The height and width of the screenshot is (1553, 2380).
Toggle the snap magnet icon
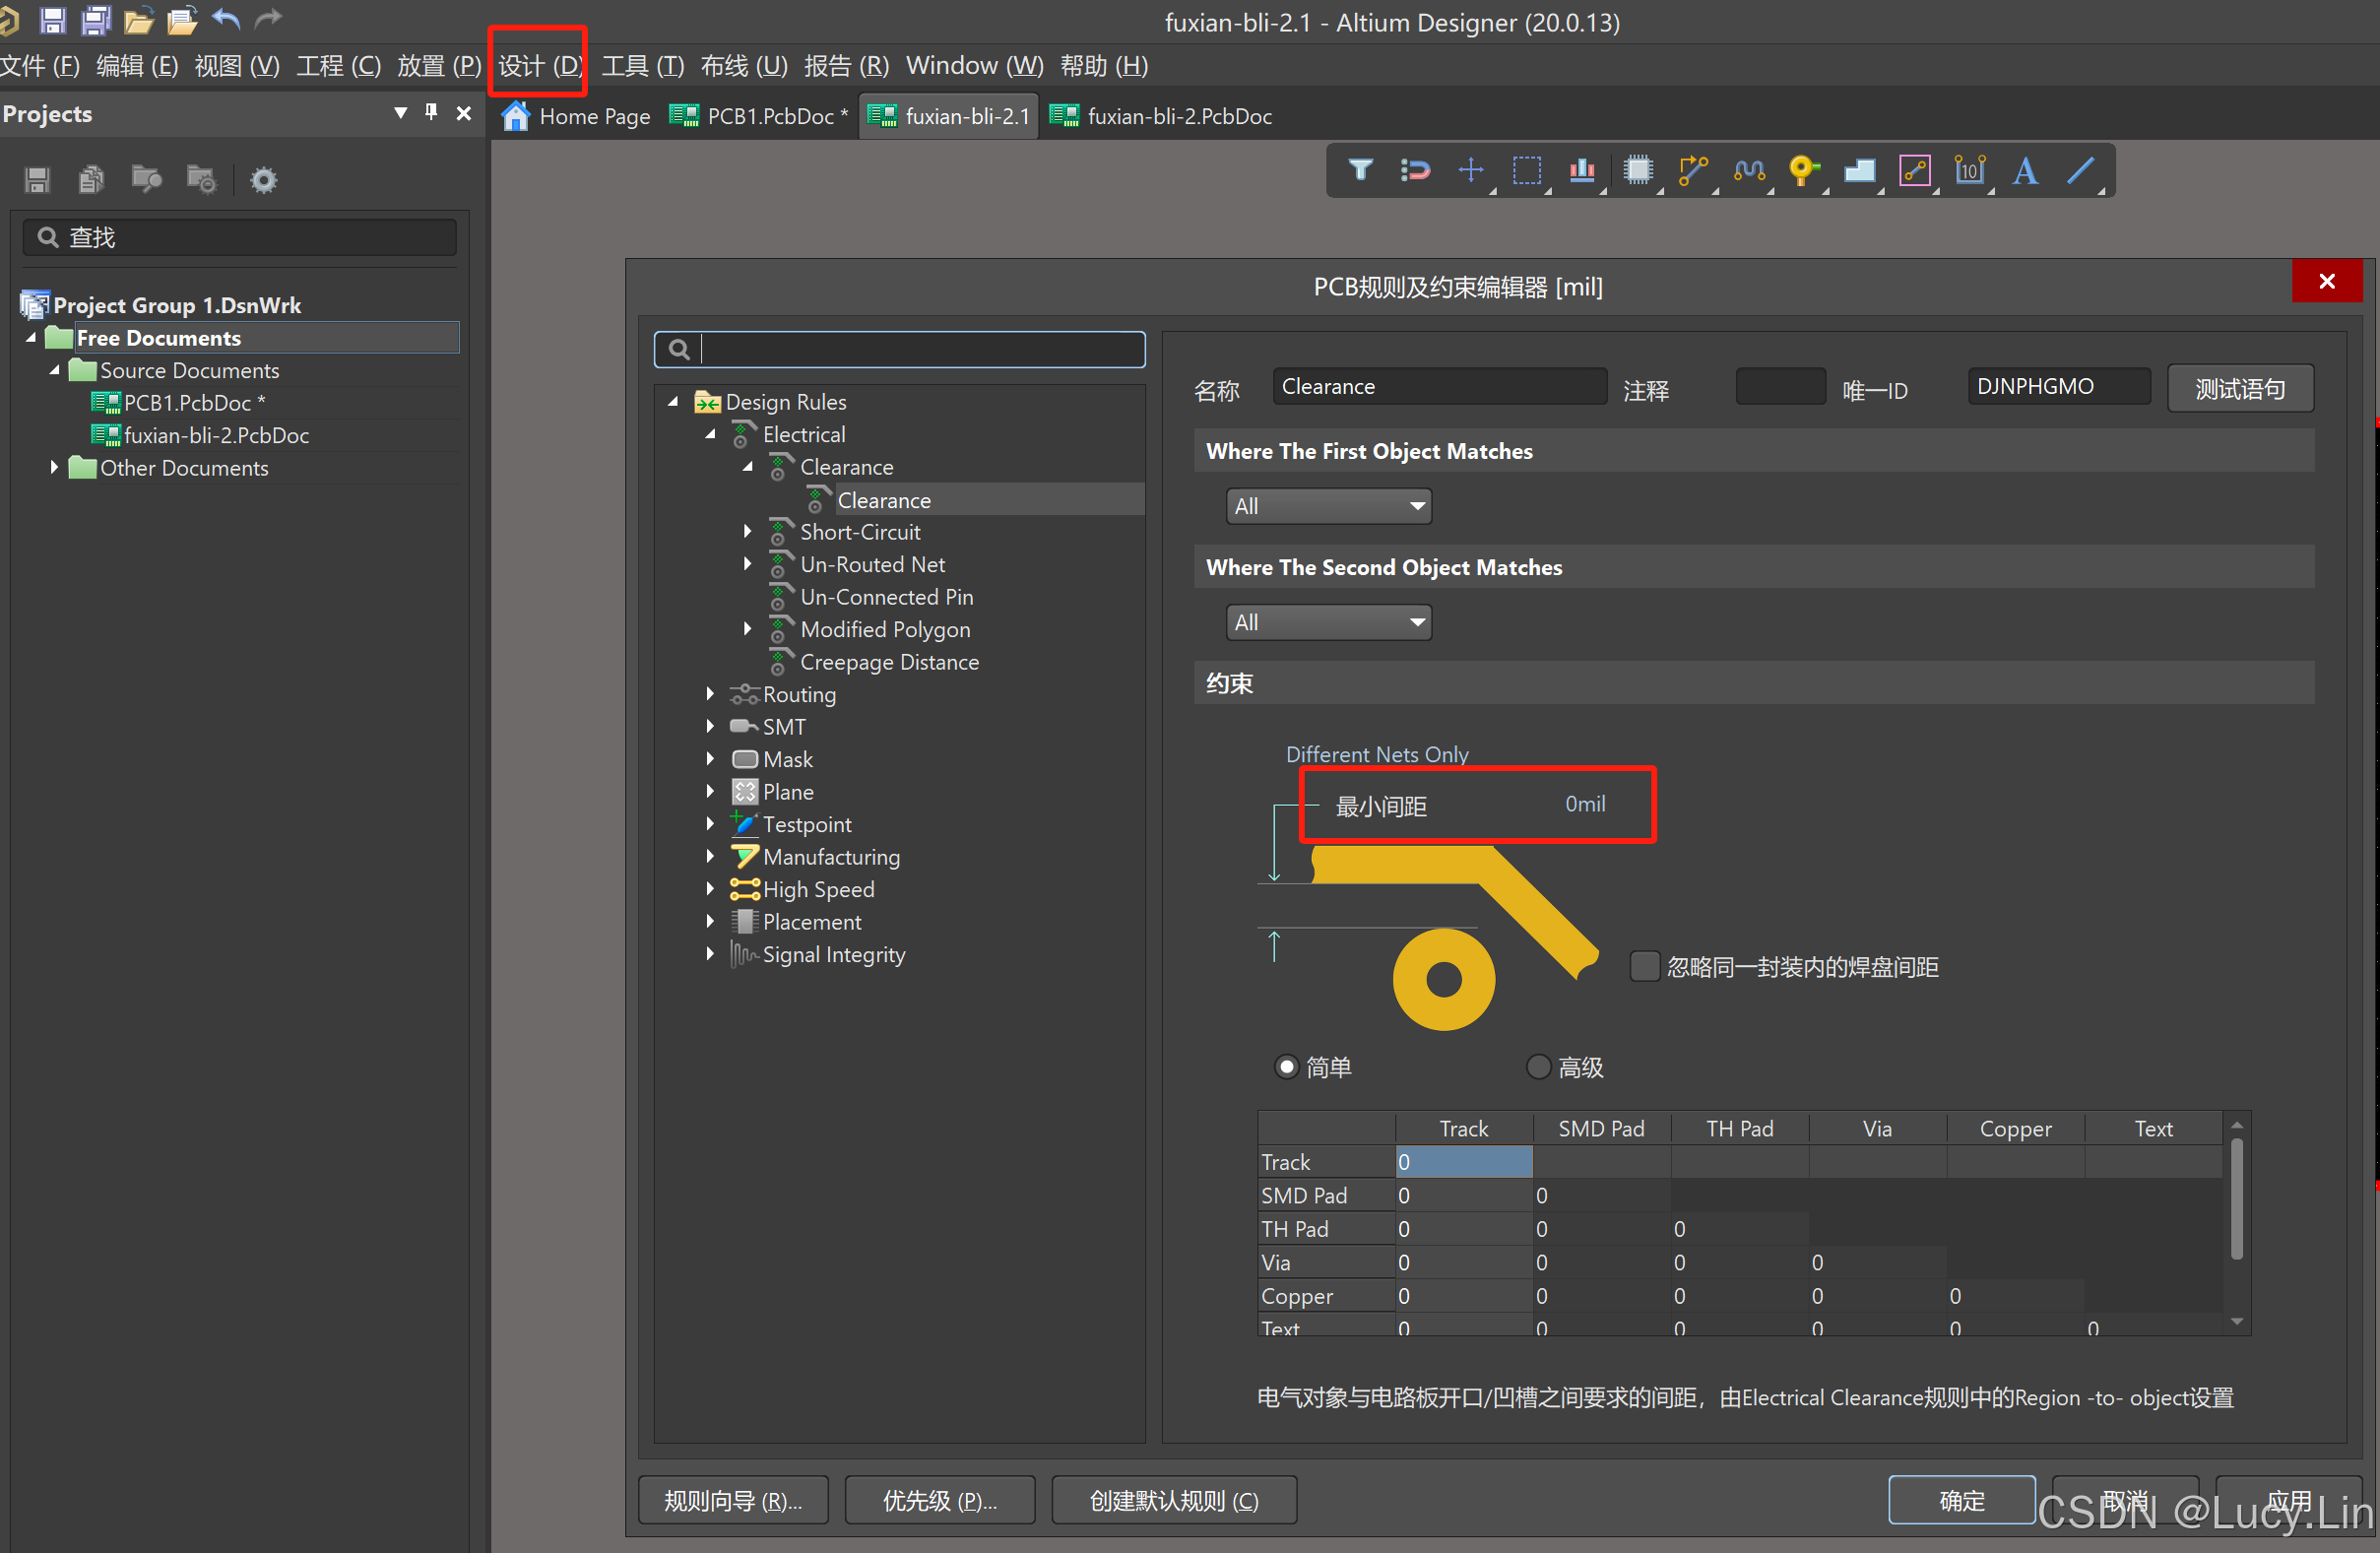pyautogui.click(x=1415, y=171)
